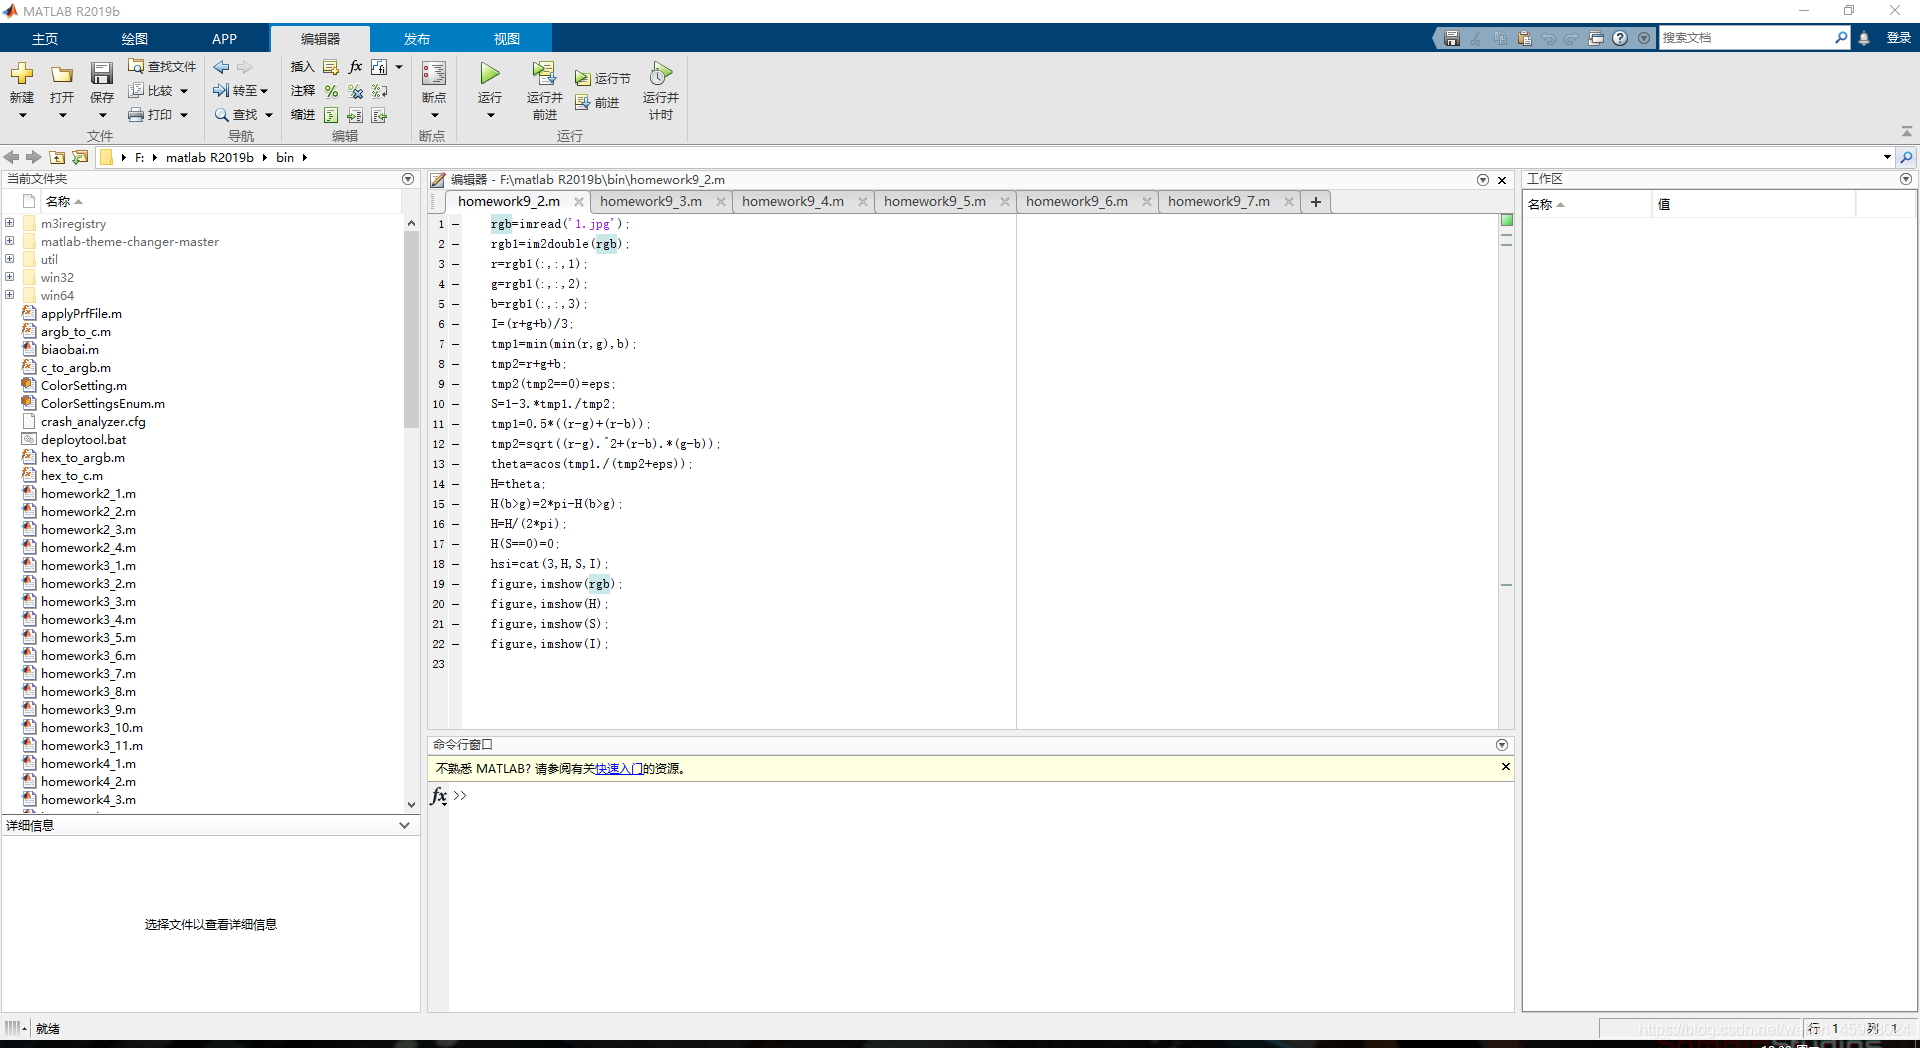Open the 运行 dropdown arrow
The height and width of the screenshot is (1048, 1920).
[x=490, y=116]
